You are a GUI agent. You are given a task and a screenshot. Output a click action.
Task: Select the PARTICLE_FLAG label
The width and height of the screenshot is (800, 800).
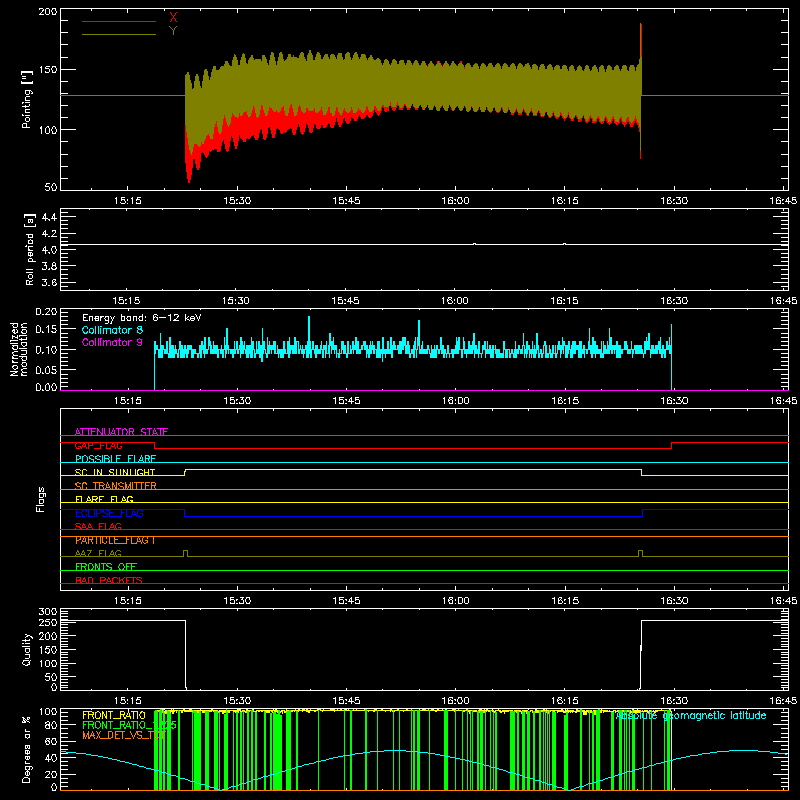pyautogui.click(x=115, y=540)
